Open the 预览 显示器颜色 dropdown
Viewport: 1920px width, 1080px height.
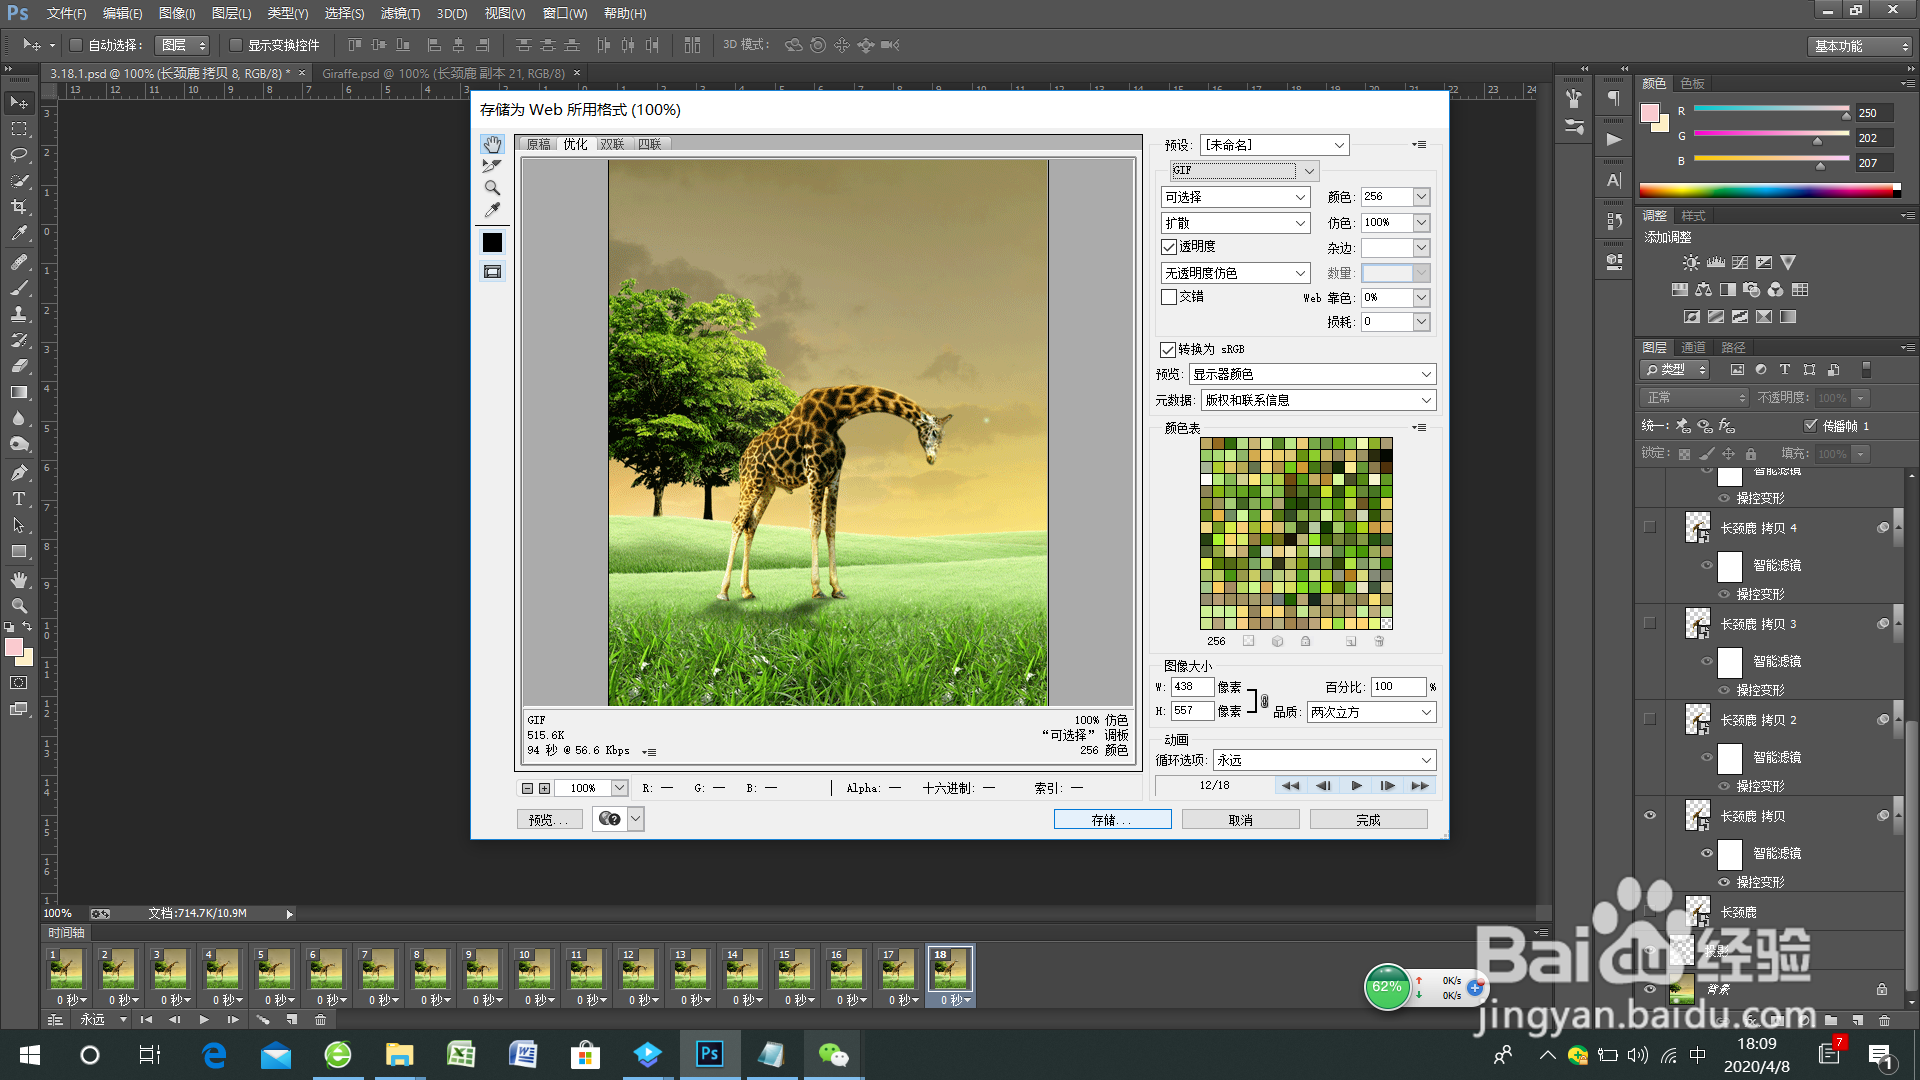pos(1312,374)
